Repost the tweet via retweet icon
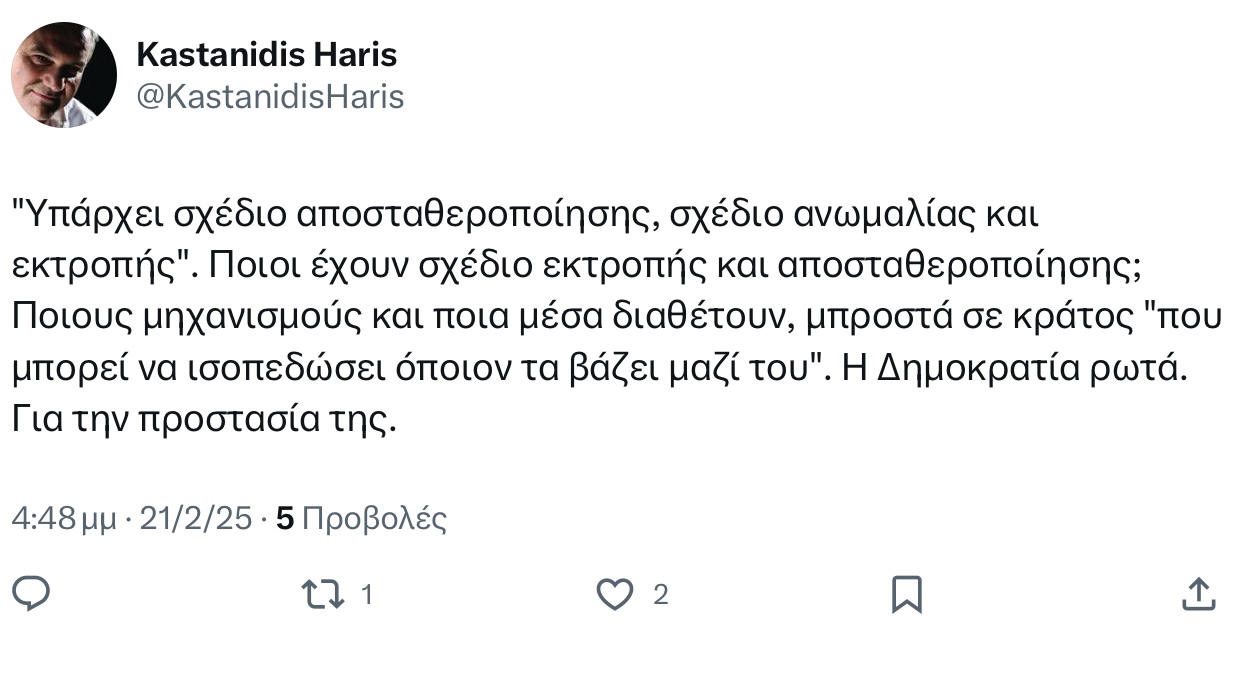 (x=323, y=595)
